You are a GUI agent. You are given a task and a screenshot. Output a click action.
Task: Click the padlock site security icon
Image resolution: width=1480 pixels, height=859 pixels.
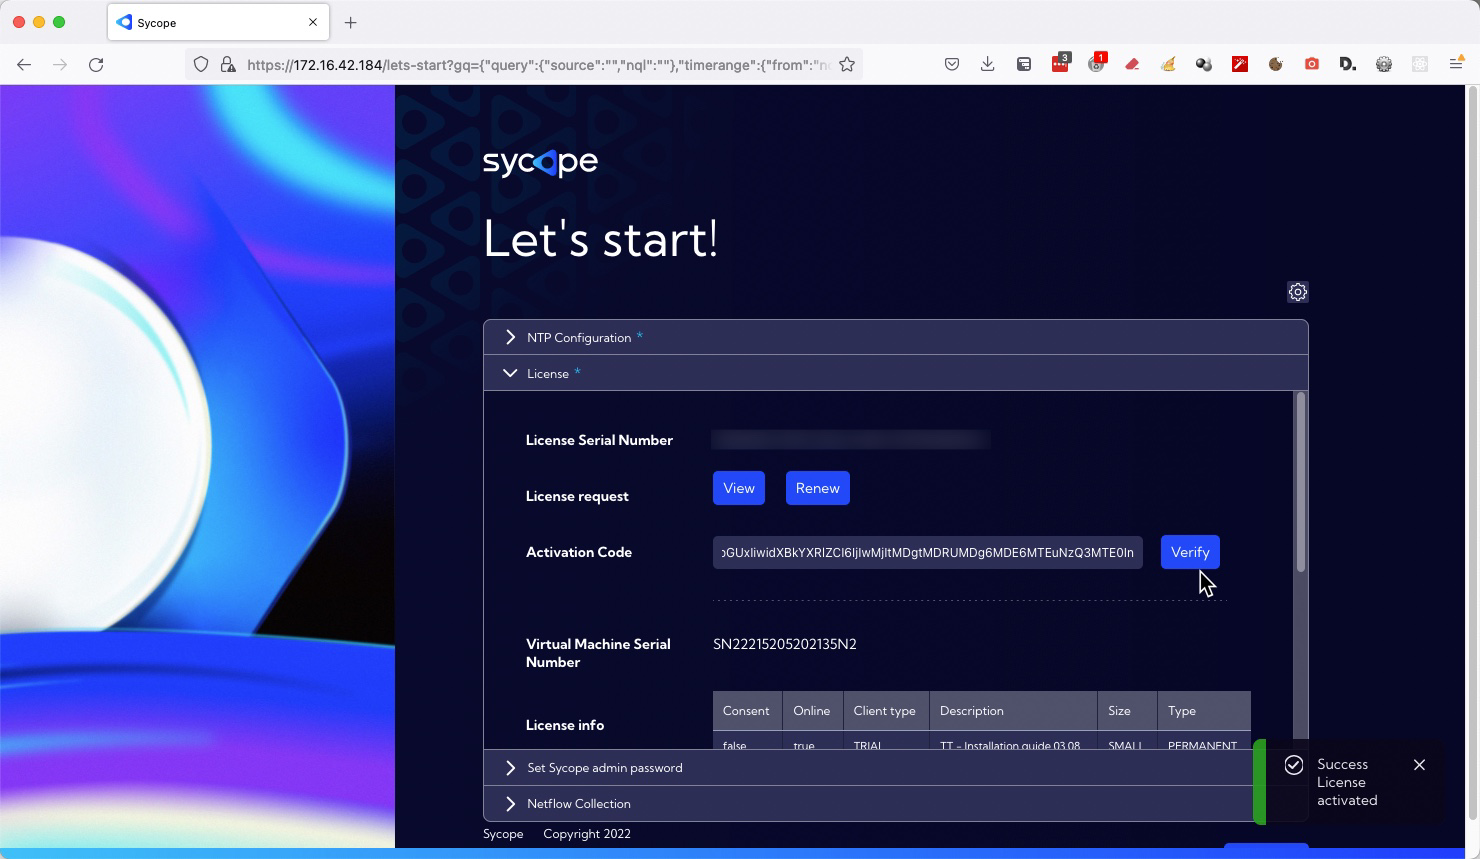click(228, 64)
